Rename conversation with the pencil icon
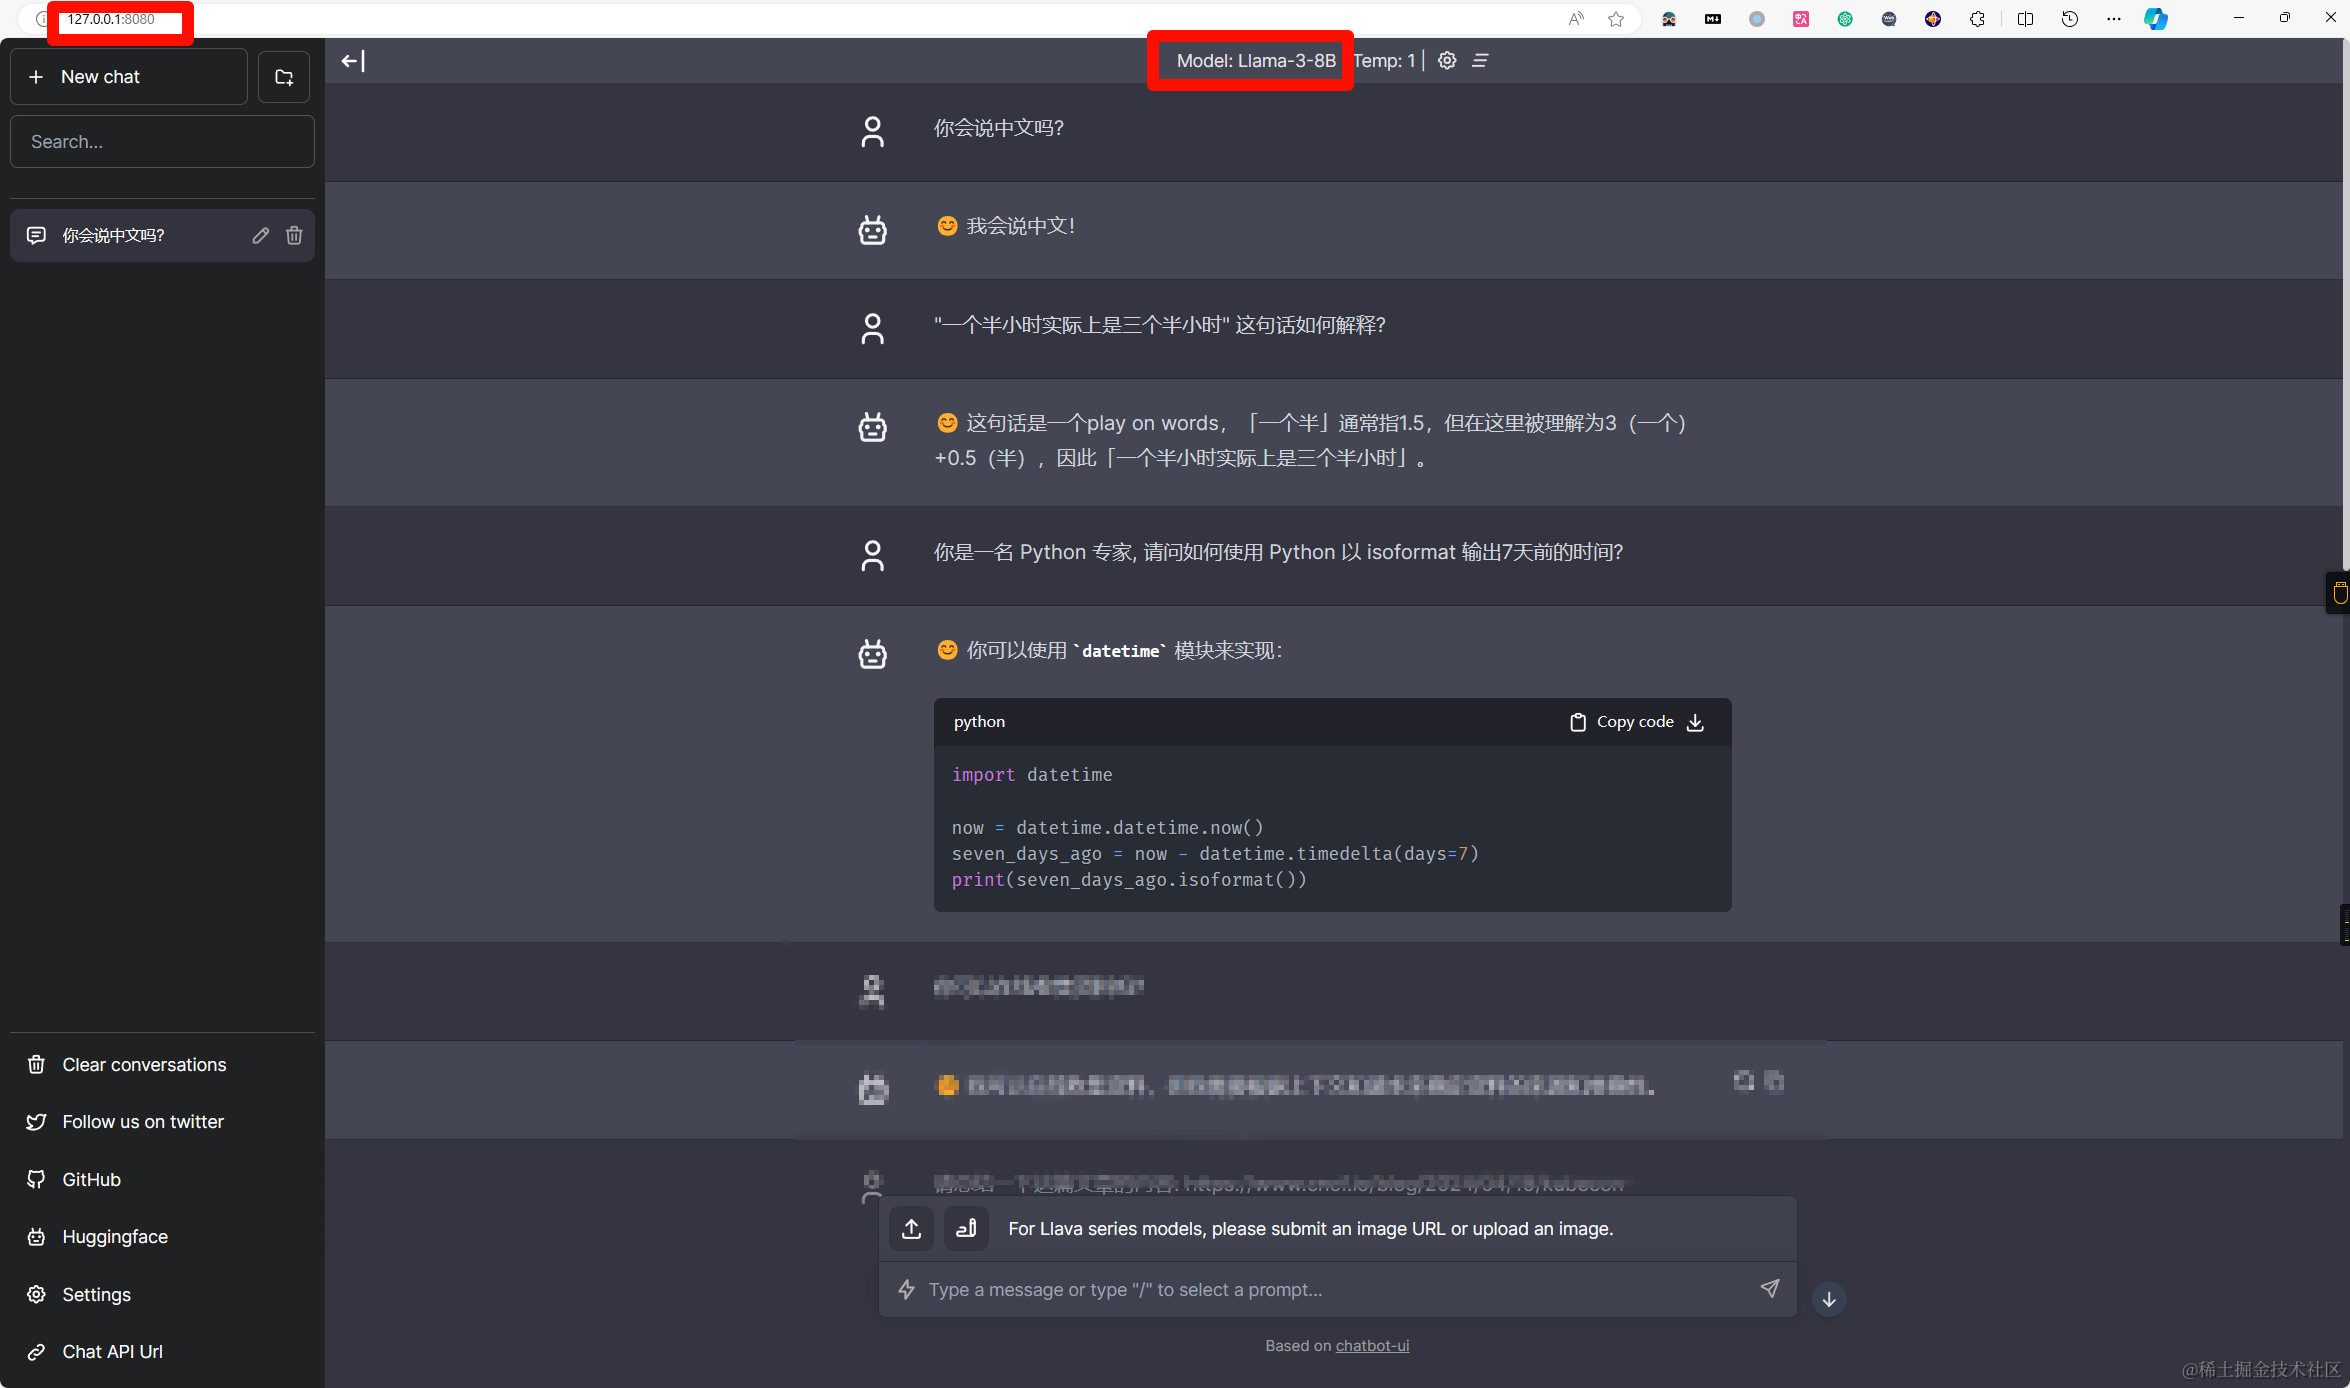This screenshot has height=1388, width=2350. pyautogui.click(x=261, y=235)
